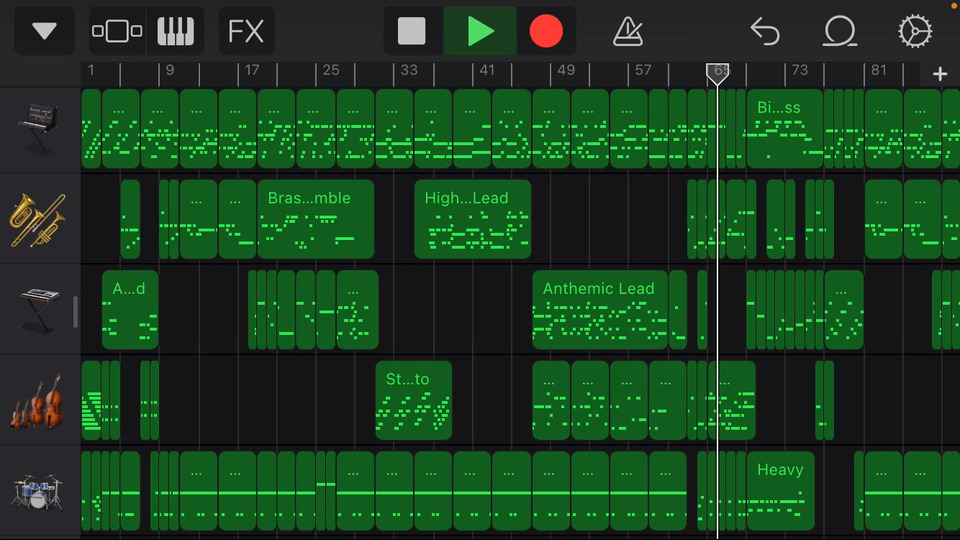960x540 pixels.
Task: Tap bar 73 on the ruler
Action: click(x=800, y=70)
